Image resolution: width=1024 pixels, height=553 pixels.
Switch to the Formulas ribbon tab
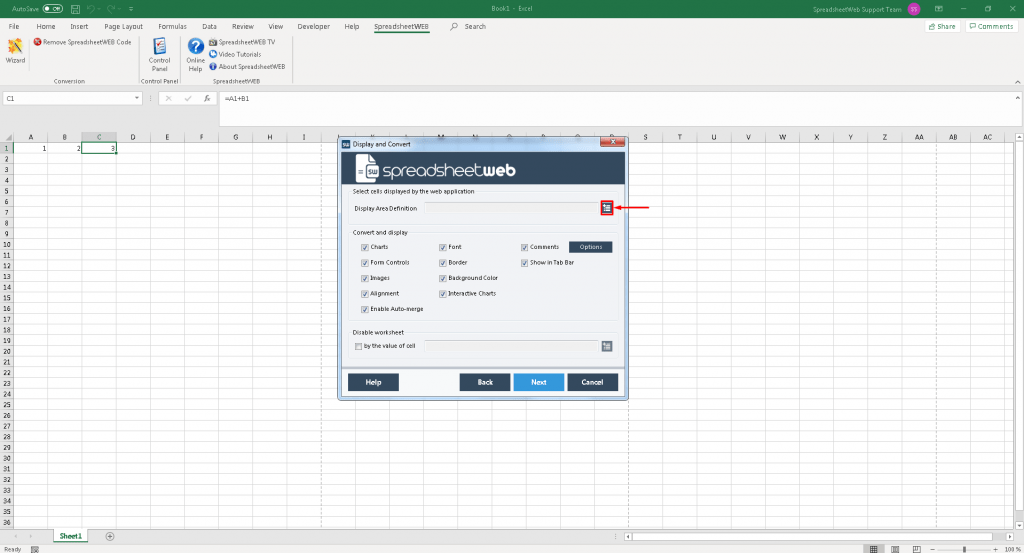click(x=172, y=27)
